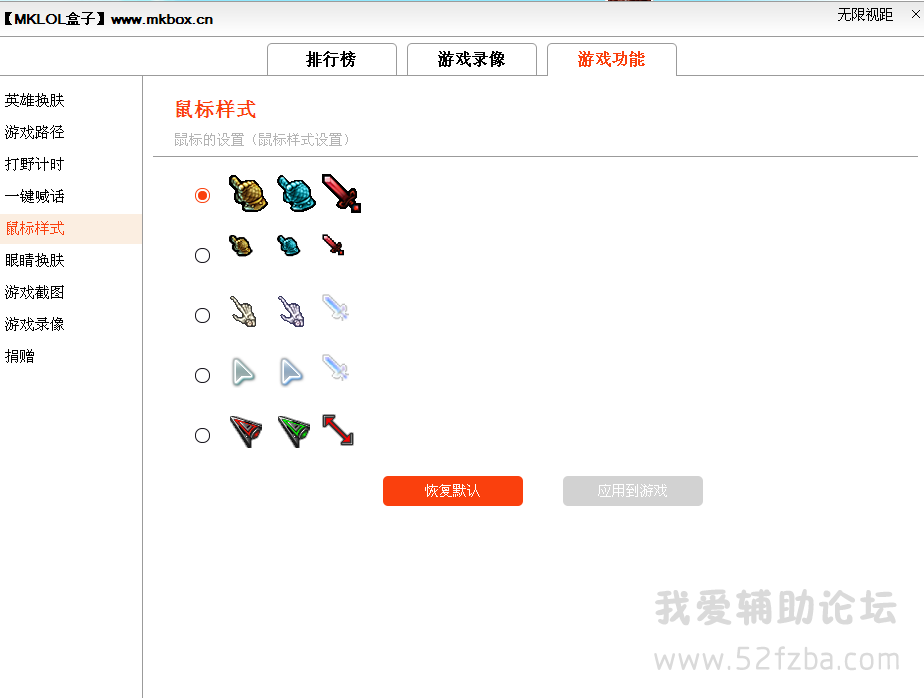This screenshot has width=924, height=698.
Task: Click the purple skeleton hand cursor icon
Action: click(x=291, y=311)
